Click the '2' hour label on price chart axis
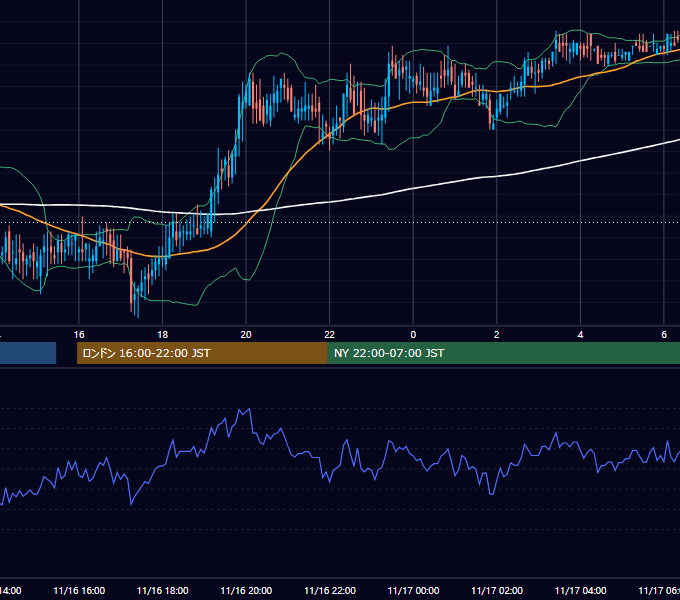The width and height of the screenshot is (680, 600). tap(497, 335)
